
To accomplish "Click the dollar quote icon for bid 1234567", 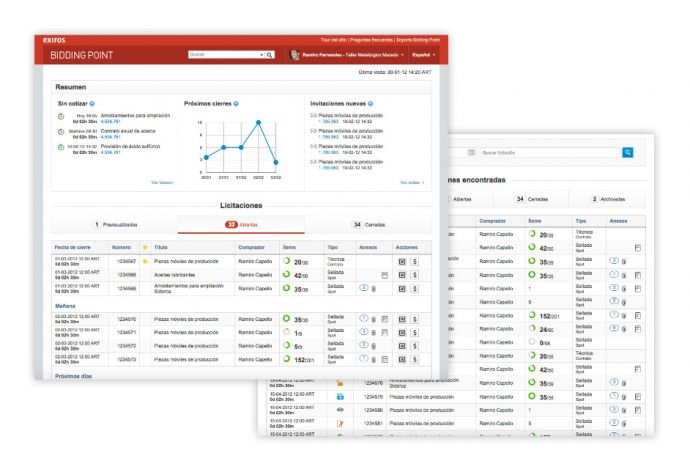I will [x=415, y=261].
